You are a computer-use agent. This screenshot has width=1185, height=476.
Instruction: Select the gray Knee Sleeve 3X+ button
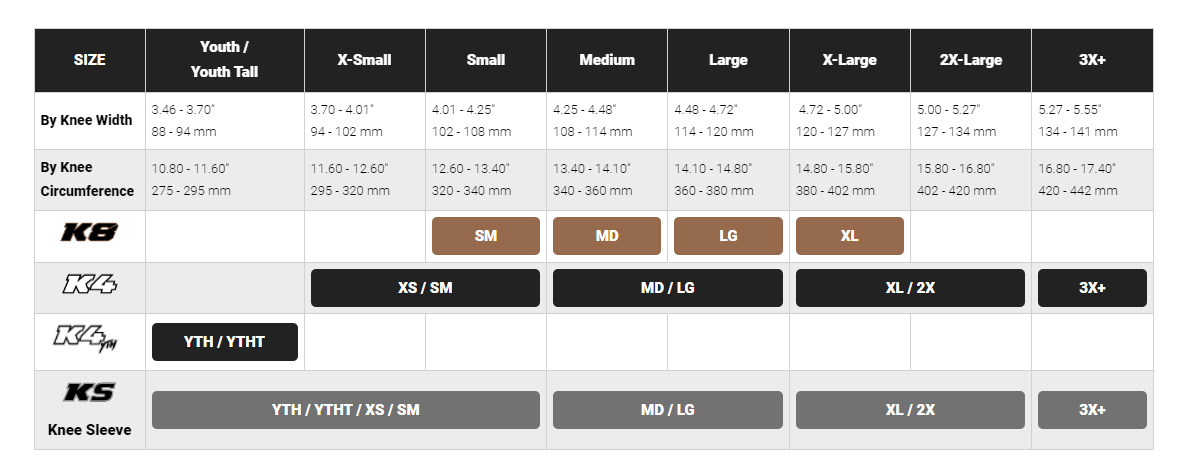tap(1092, 410)
